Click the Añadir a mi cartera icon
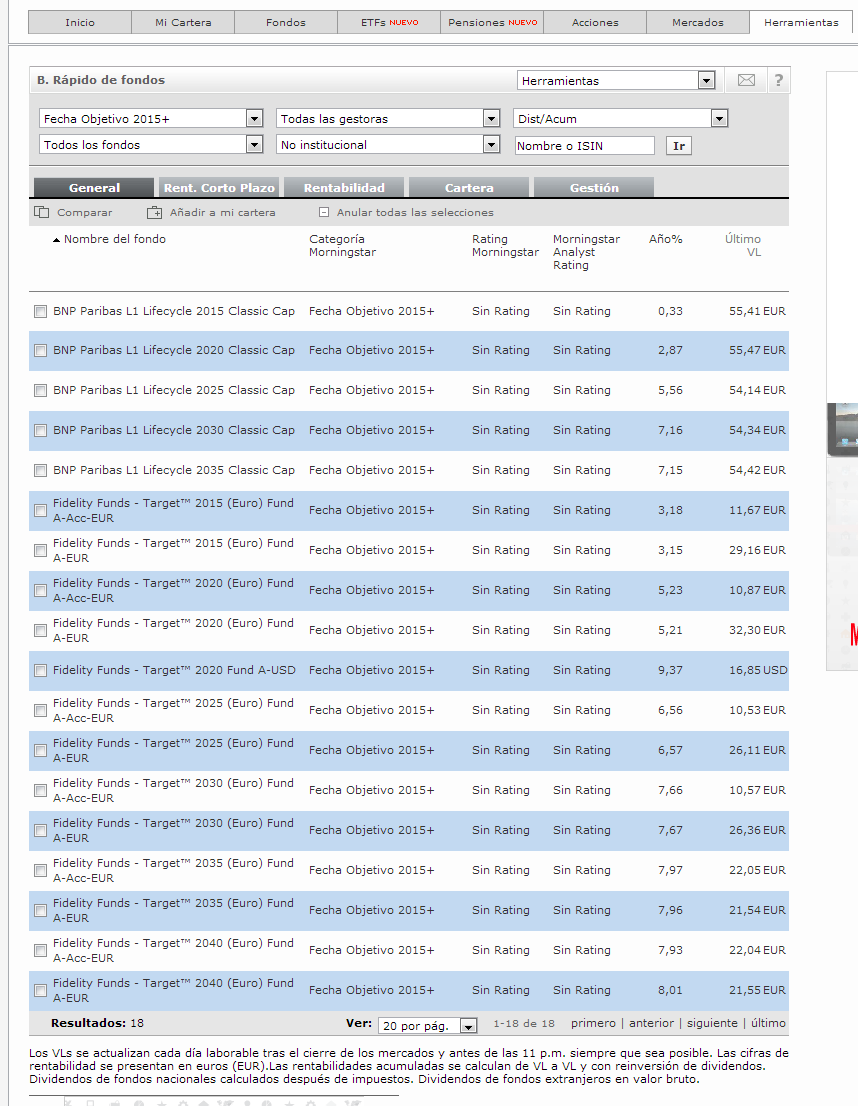858x1106 pixels. (155, 212)
